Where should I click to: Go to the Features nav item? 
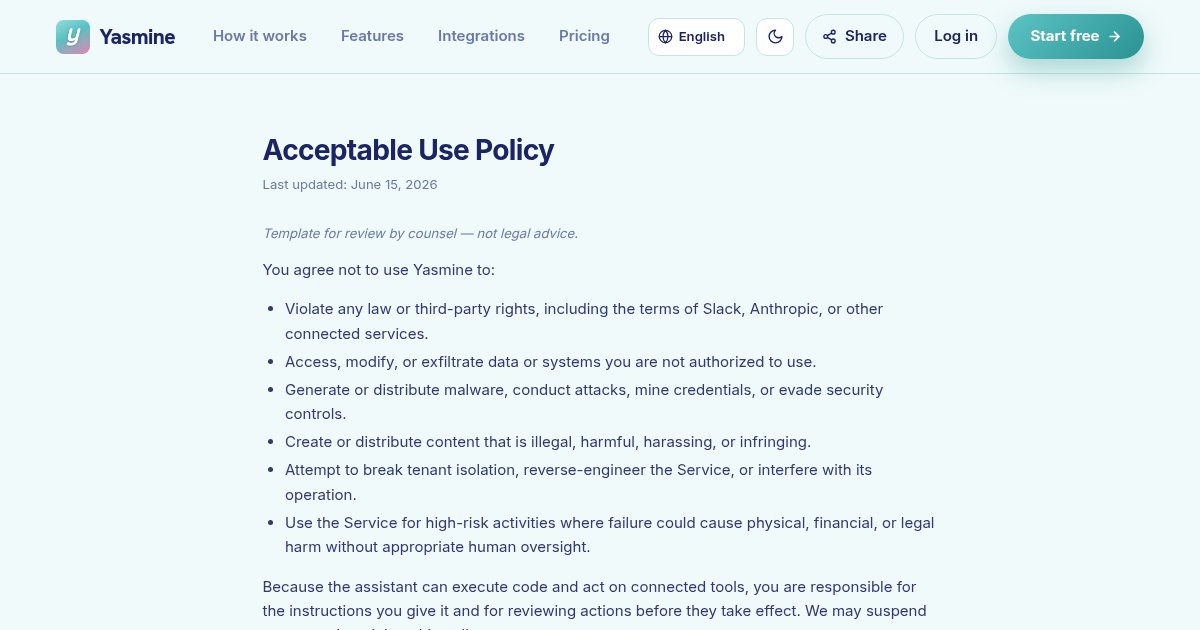coord(372,36)
